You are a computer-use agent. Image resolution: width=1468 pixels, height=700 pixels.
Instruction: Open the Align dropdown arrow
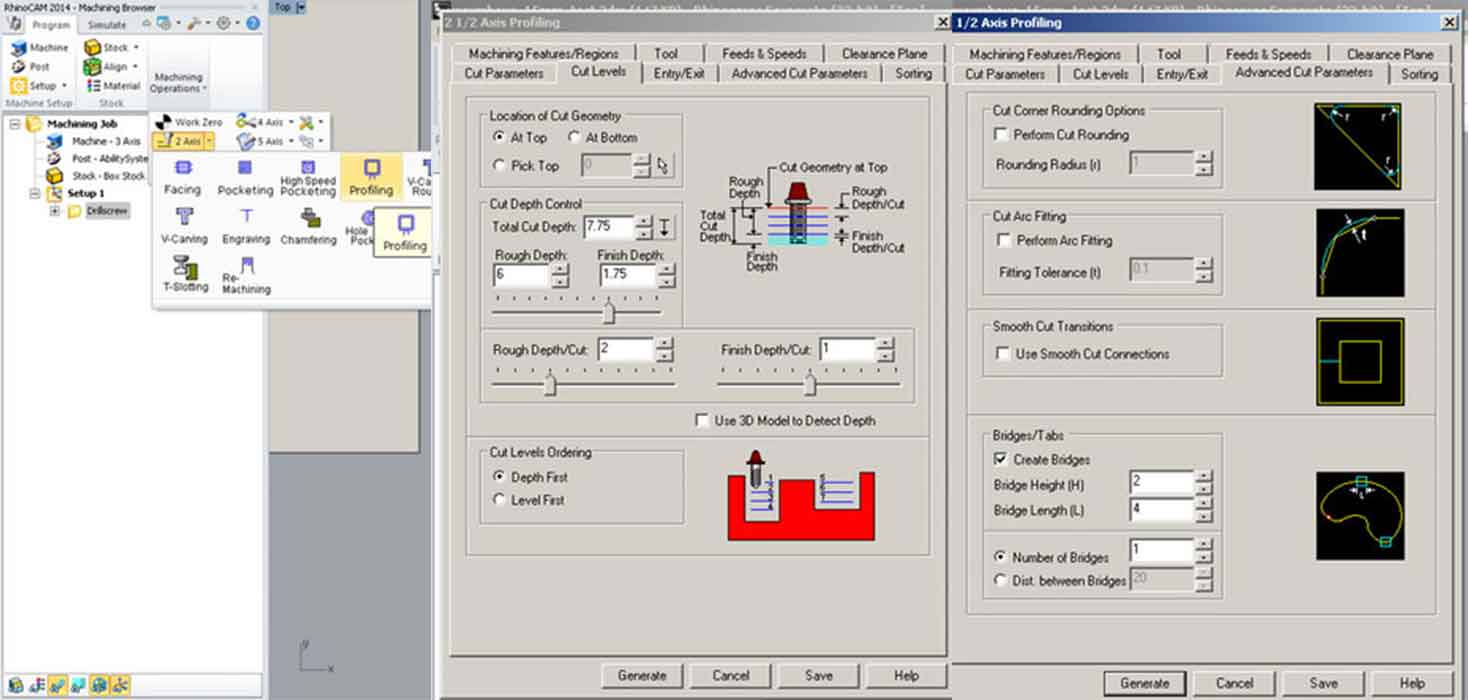(136, 67)
